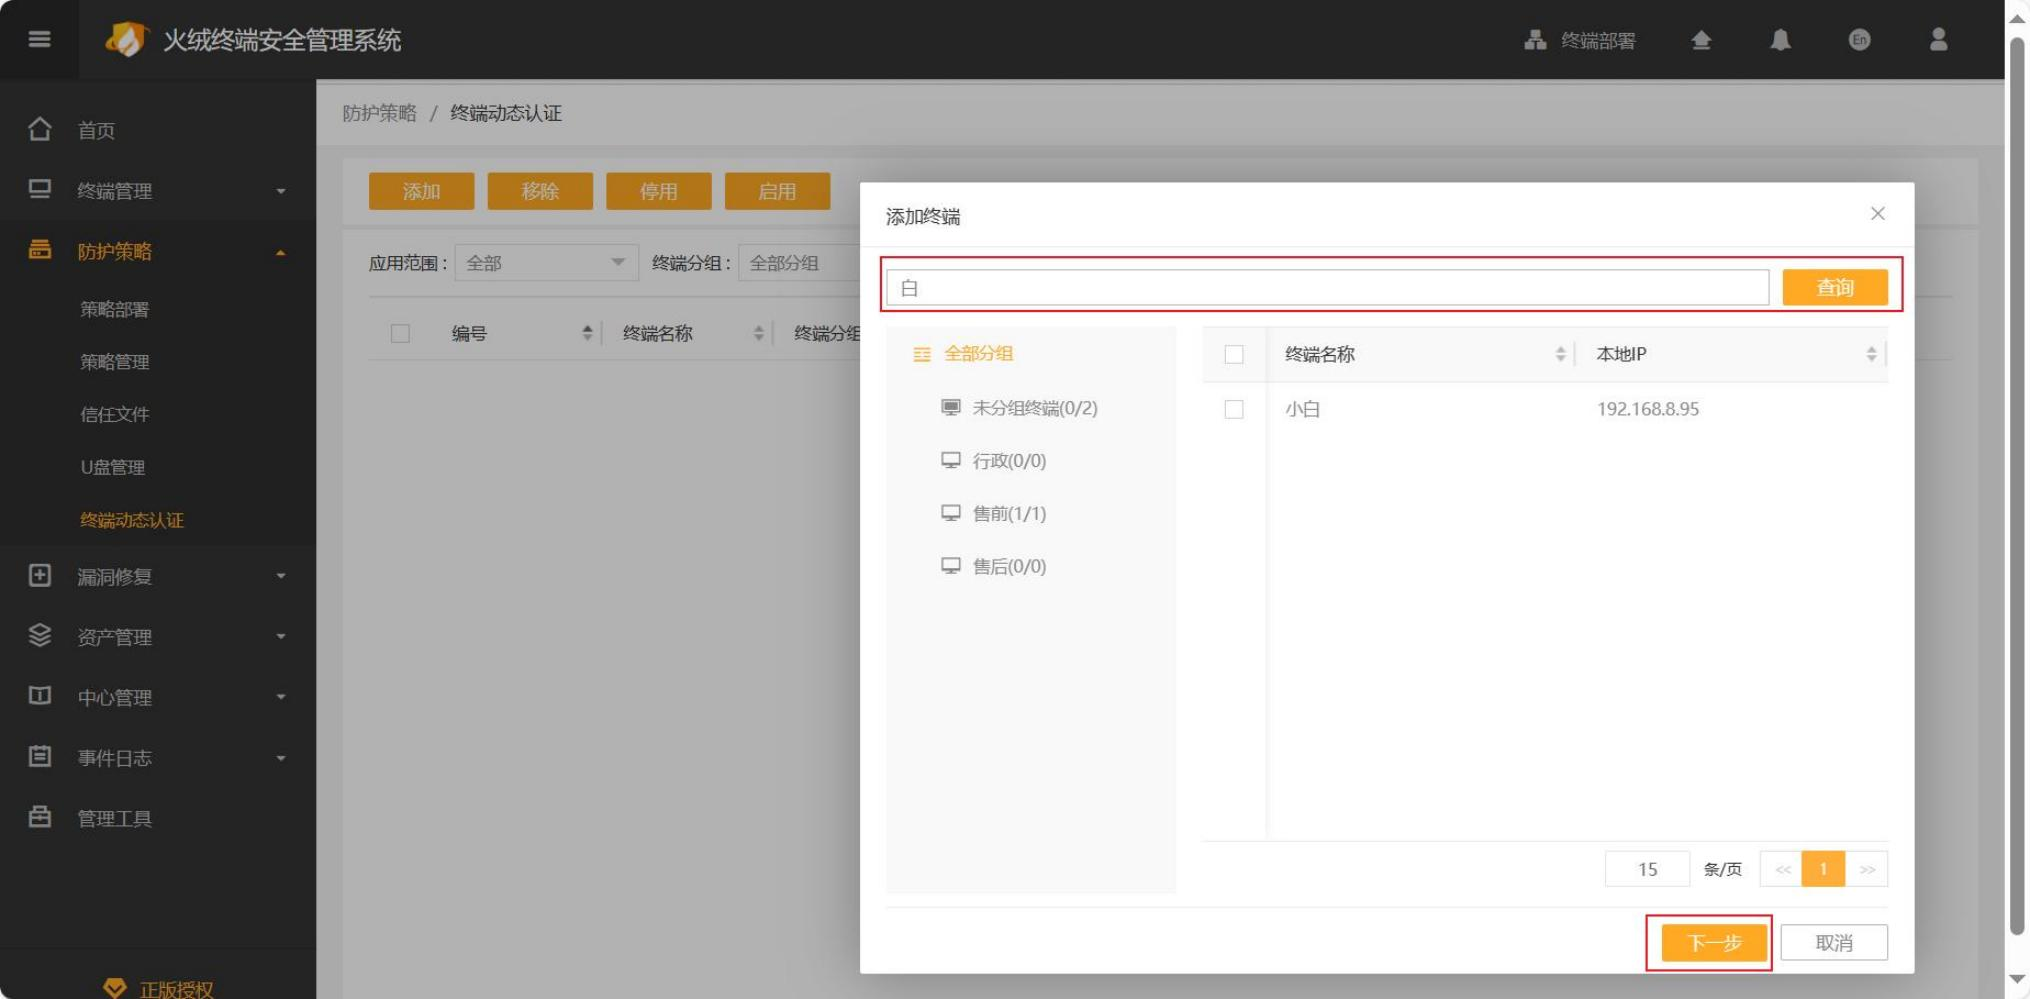Click the 首页 home icon
The height and width of the screenshot is (999, 2030).
pyautogui.click(x=40, y=130)
